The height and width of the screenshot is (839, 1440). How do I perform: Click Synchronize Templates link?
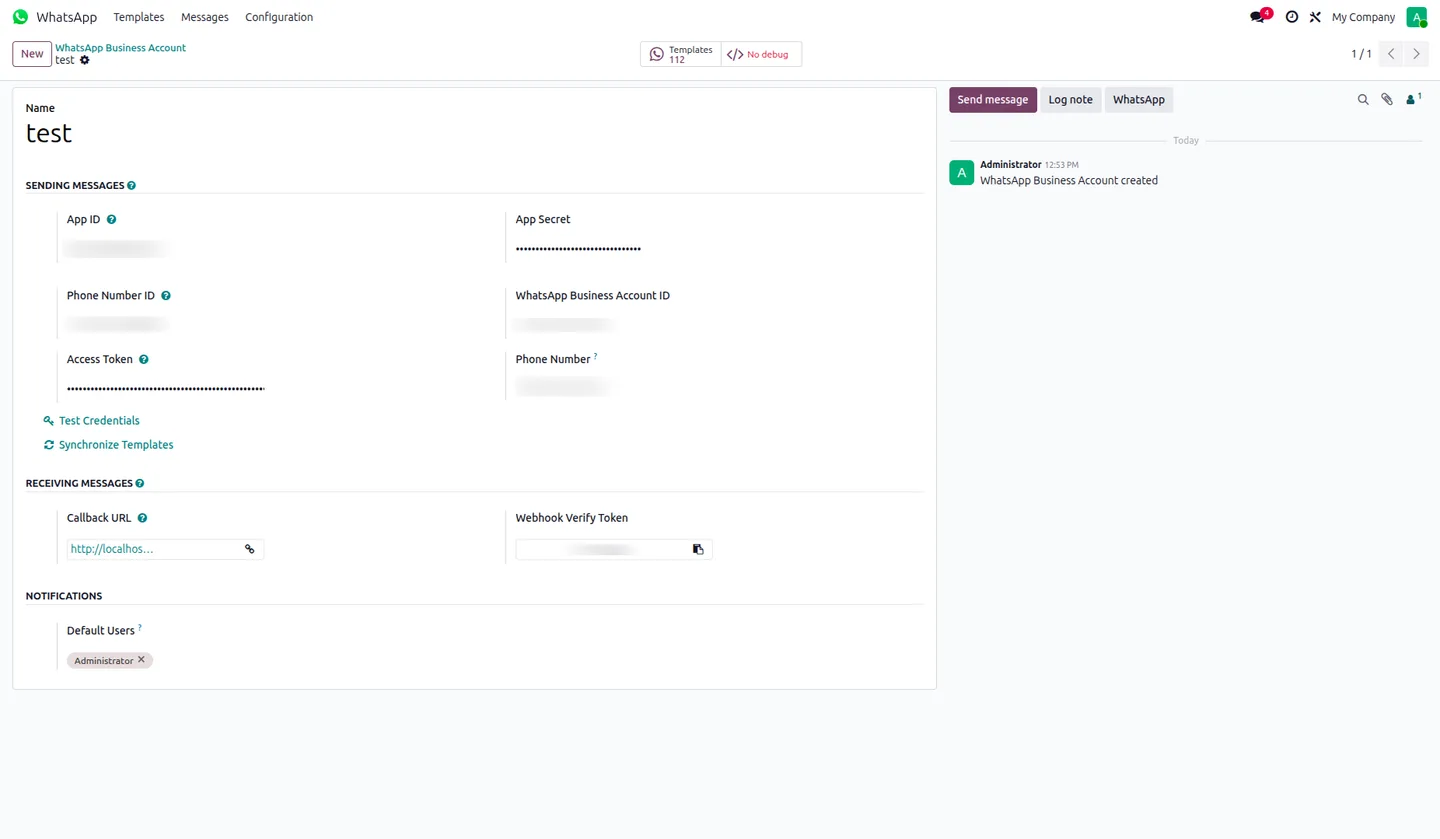[109, 445]
